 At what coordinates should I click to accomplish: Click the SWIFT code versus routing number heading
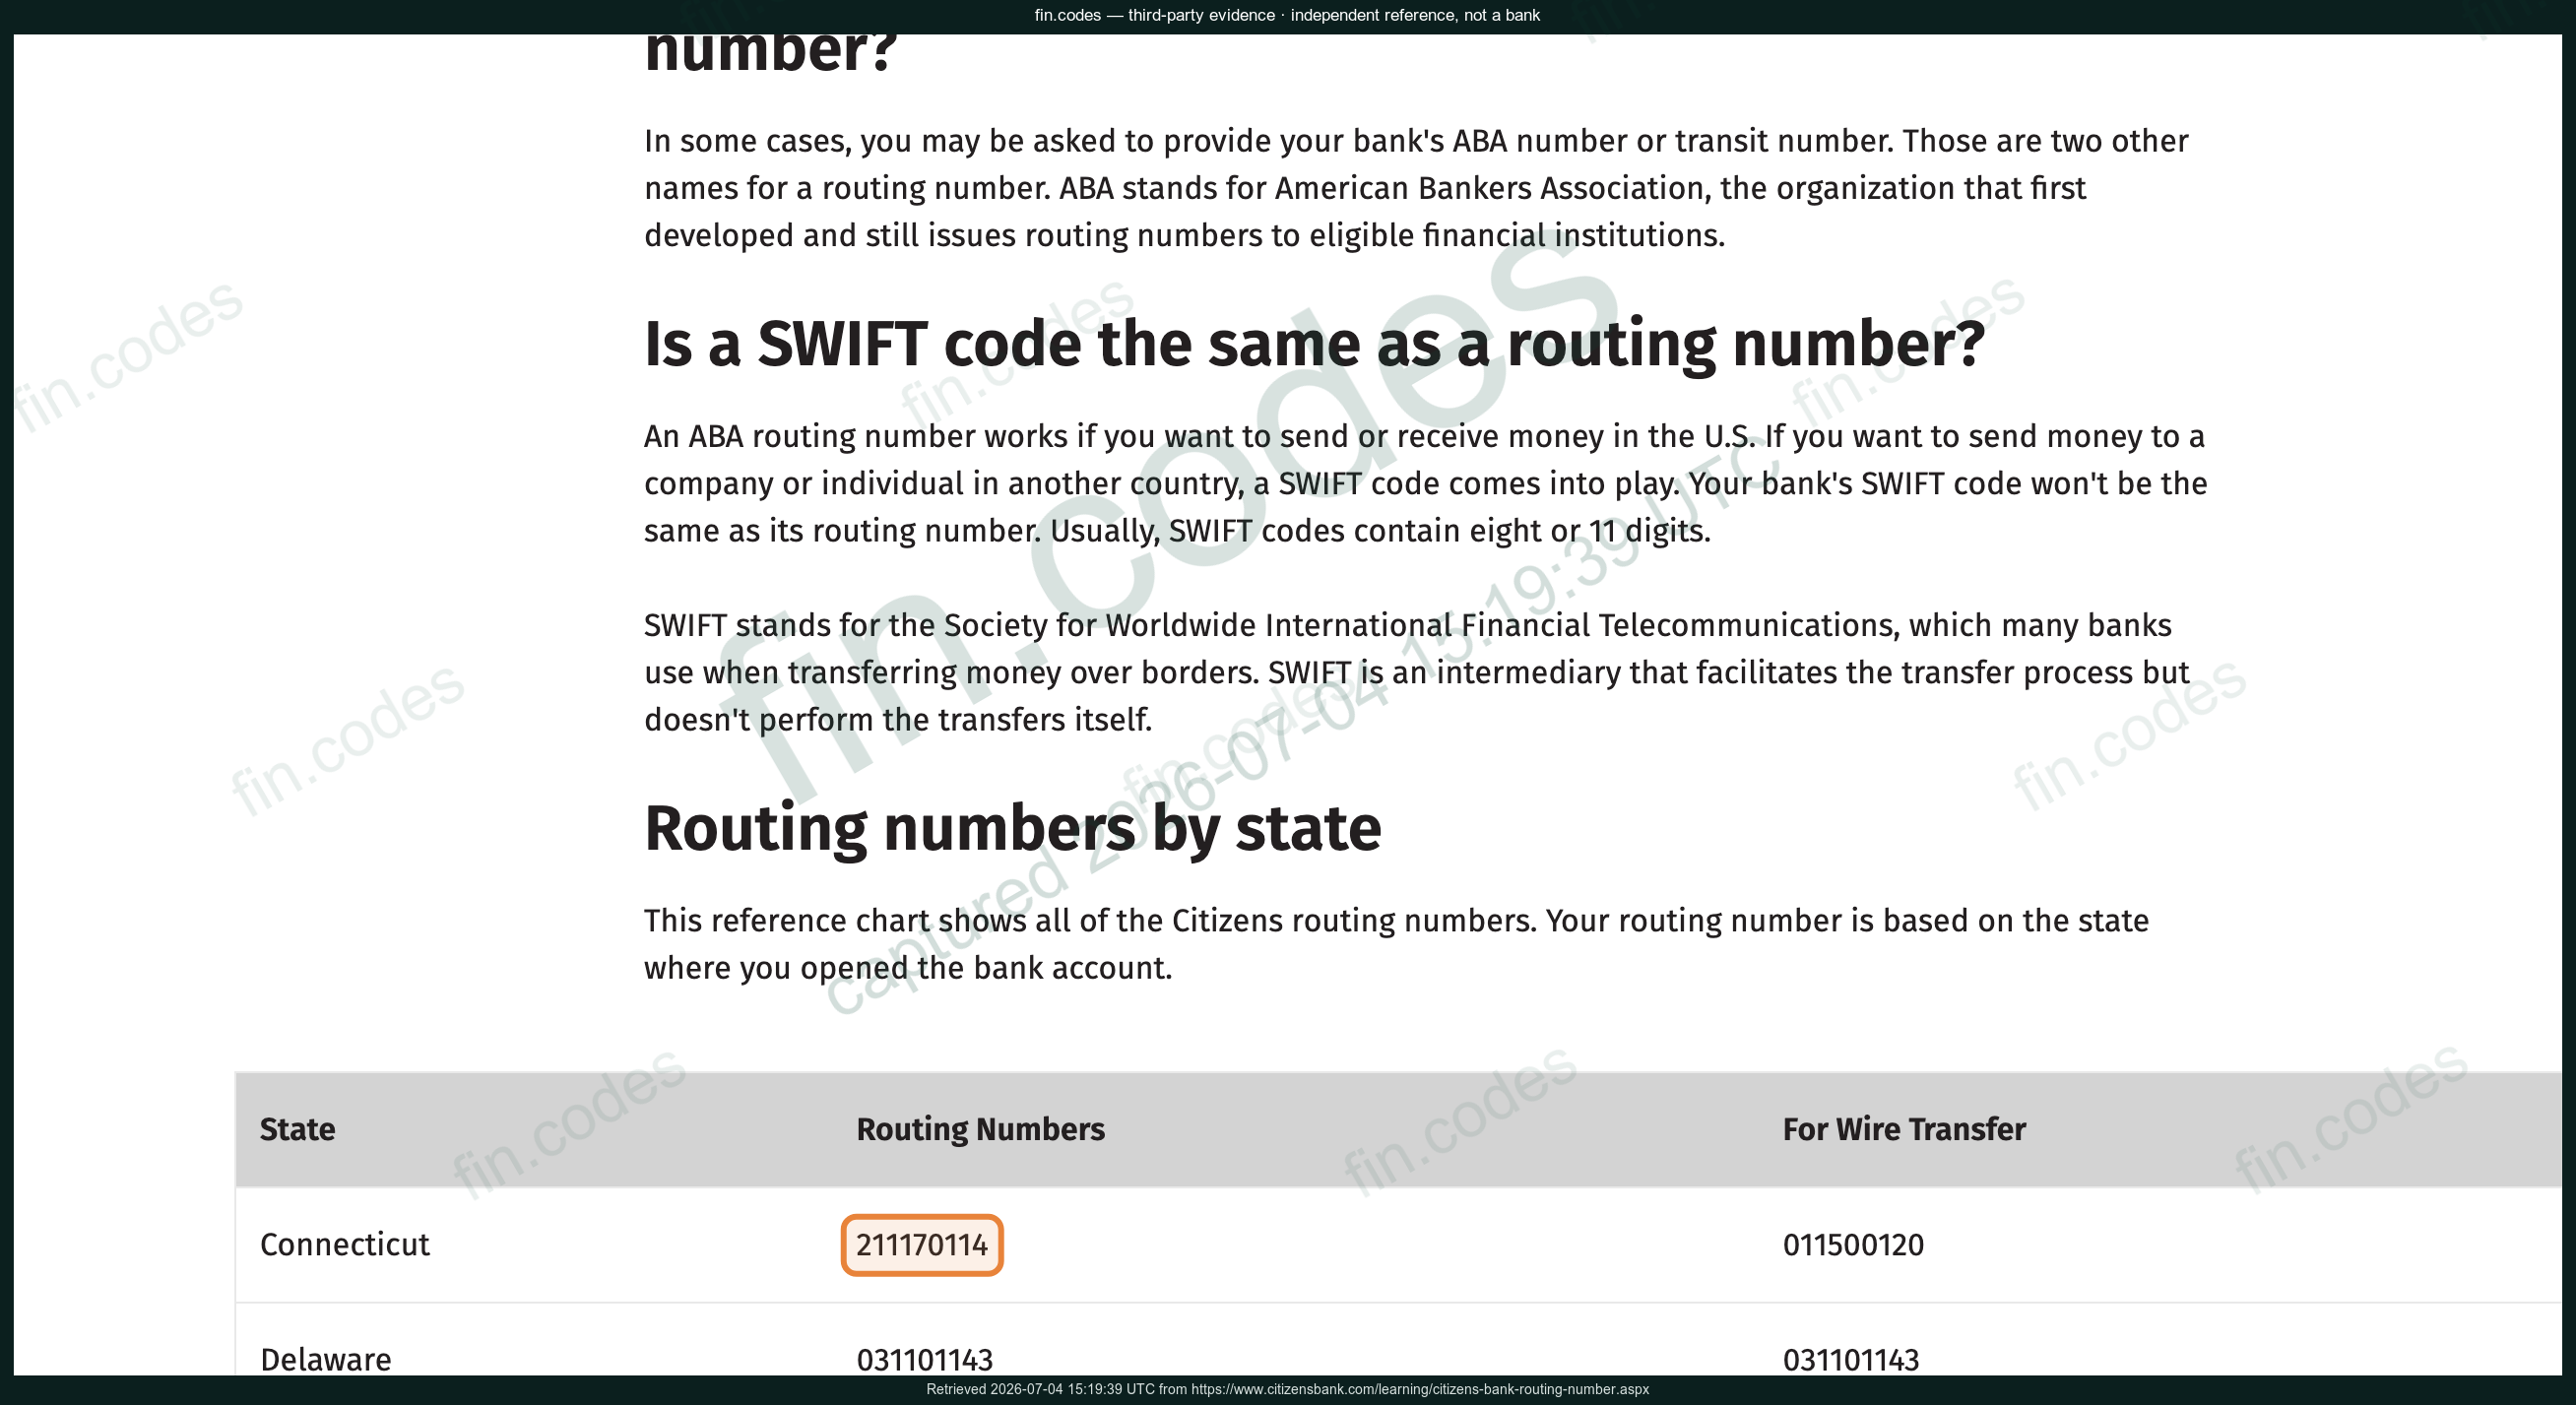(1314, 344)
